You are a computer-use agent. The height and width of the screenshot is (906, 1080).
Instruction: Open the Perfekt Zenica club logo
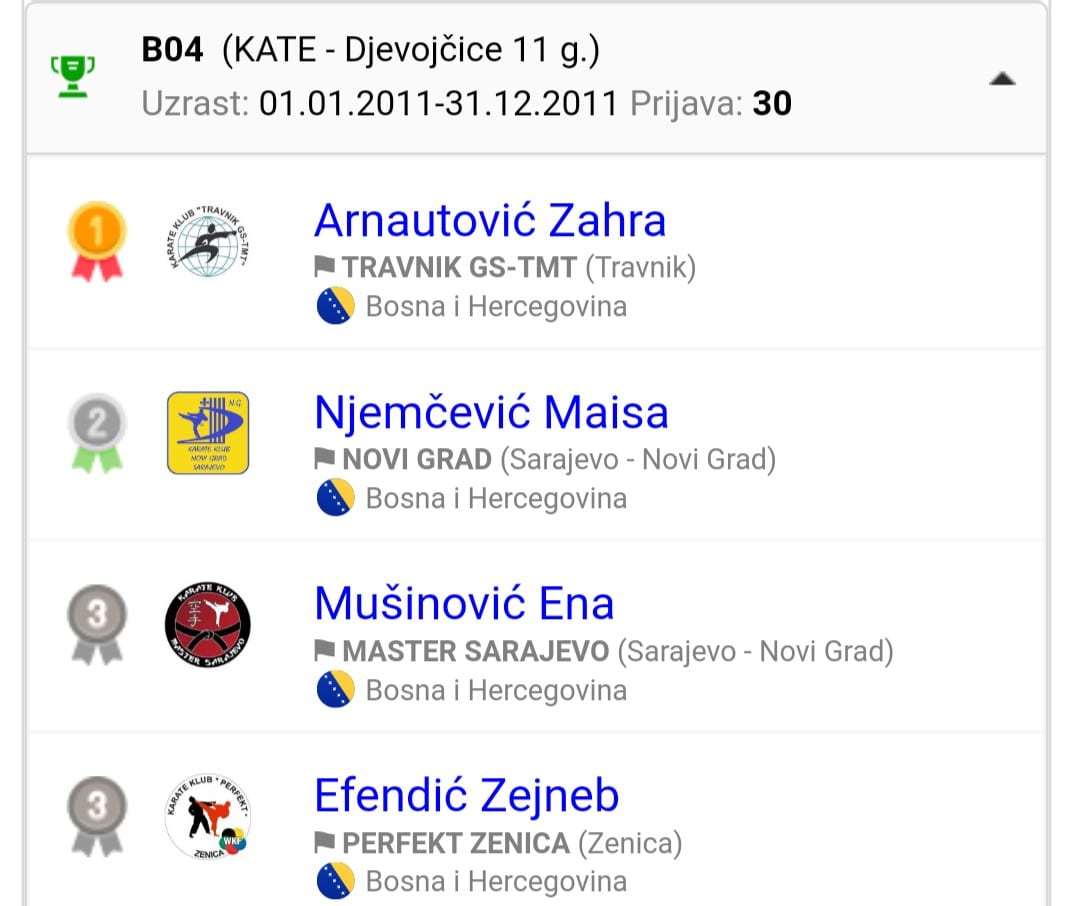pyautogui.click(x=207, y=816)
